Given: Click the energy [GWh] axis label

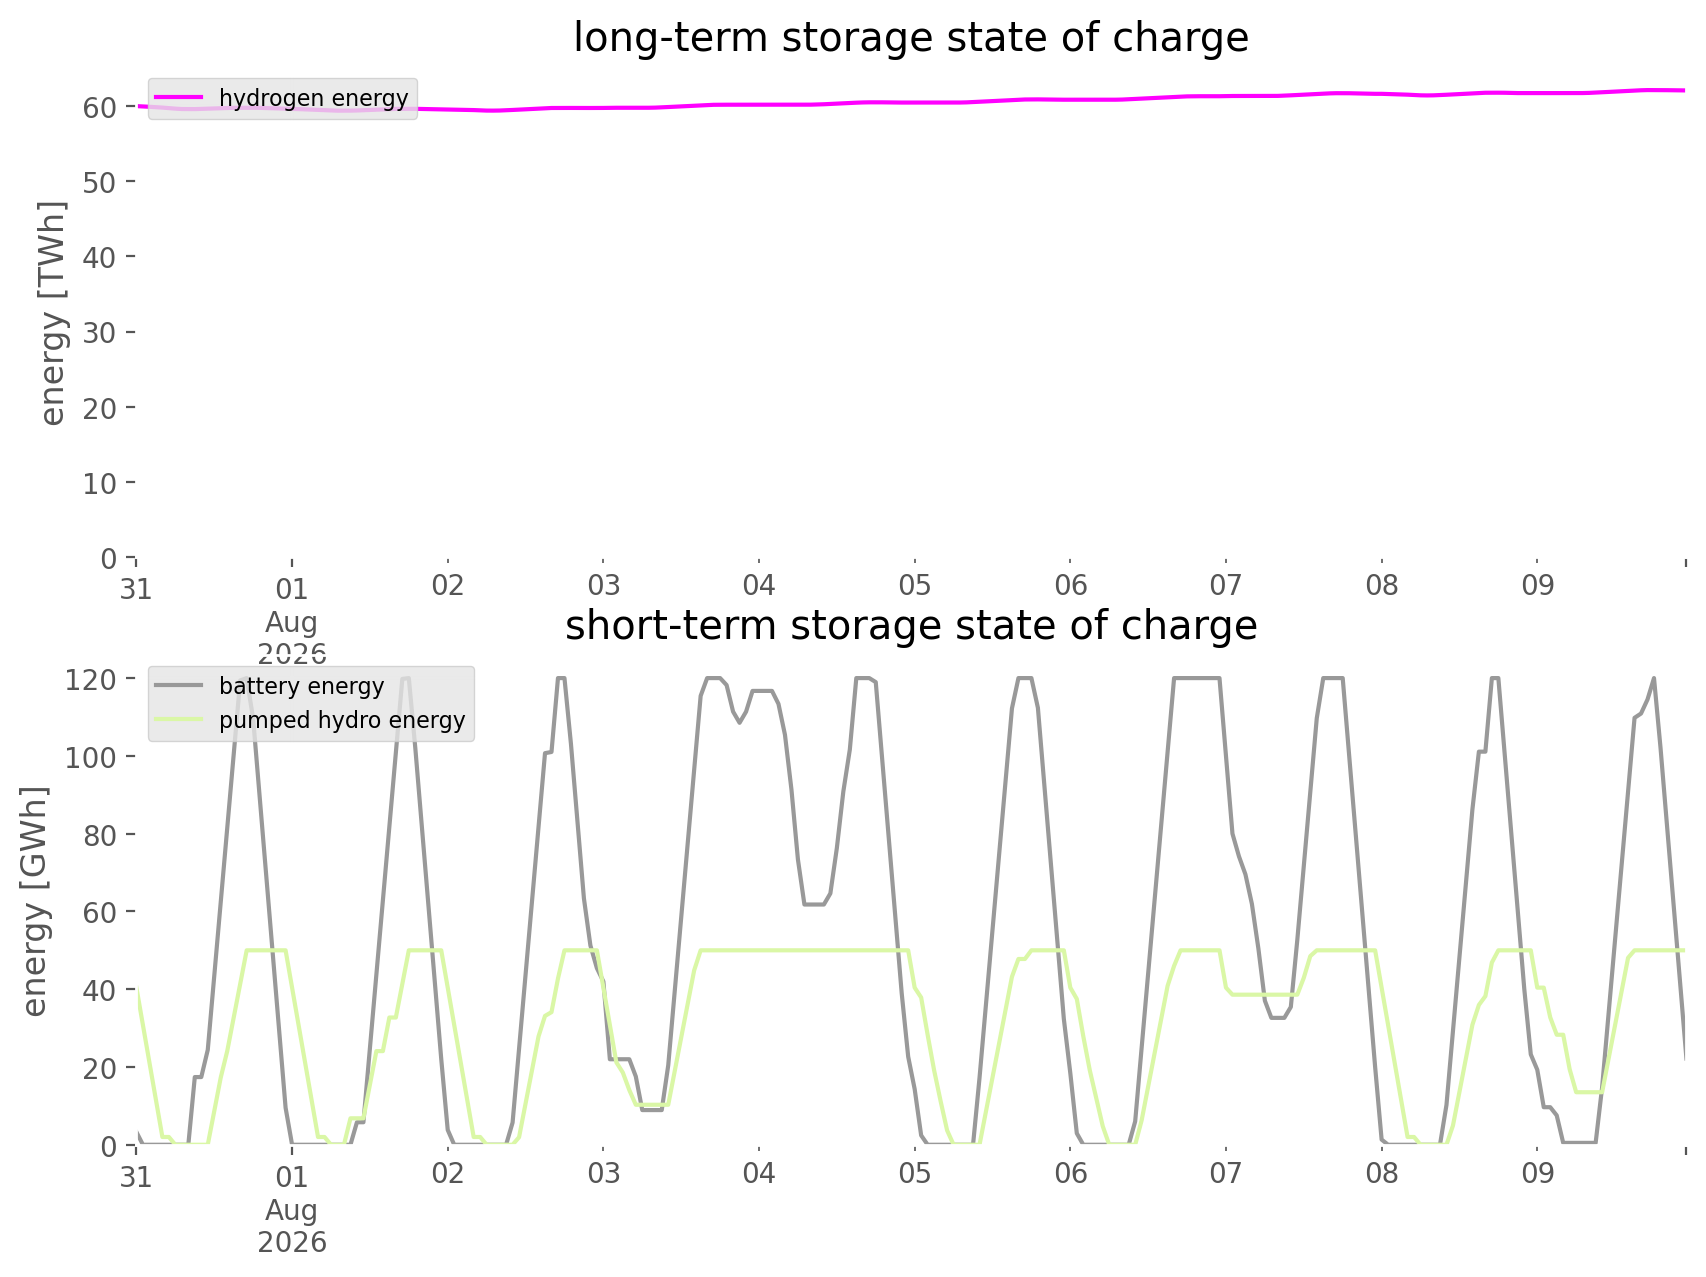Looking at the screenshot, I should 36,901.
